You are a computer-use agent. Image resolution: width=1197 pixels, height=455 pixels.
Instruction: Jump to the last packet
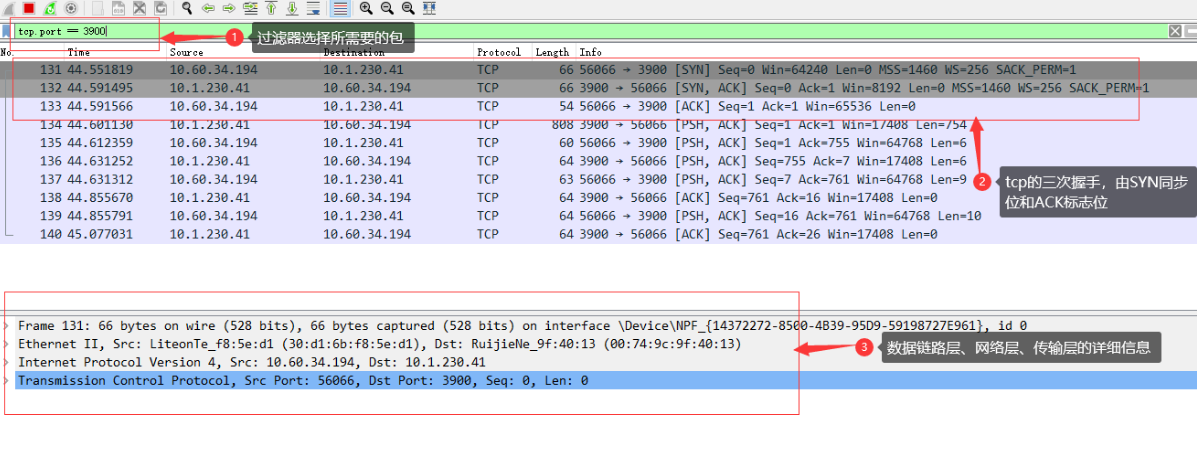pos(292,8)
